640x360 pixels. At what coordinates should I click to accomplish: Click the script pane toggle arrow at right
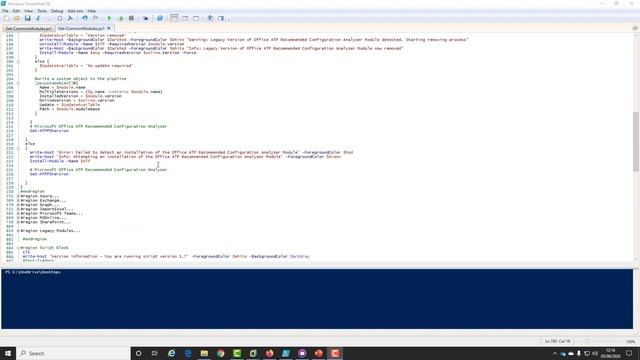(635, 28)
